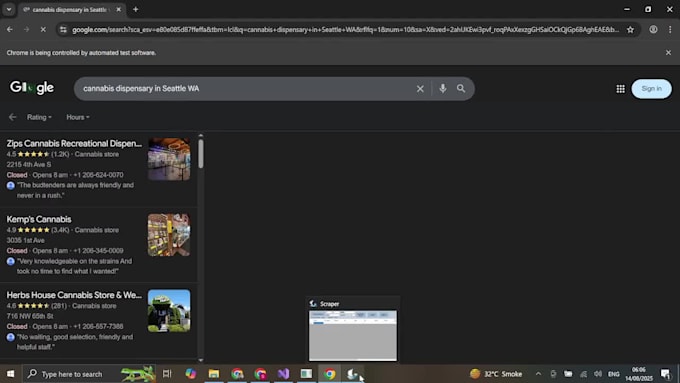Bookmark this page with the star icon
The image size is (680, 383).
pos(630,29)
